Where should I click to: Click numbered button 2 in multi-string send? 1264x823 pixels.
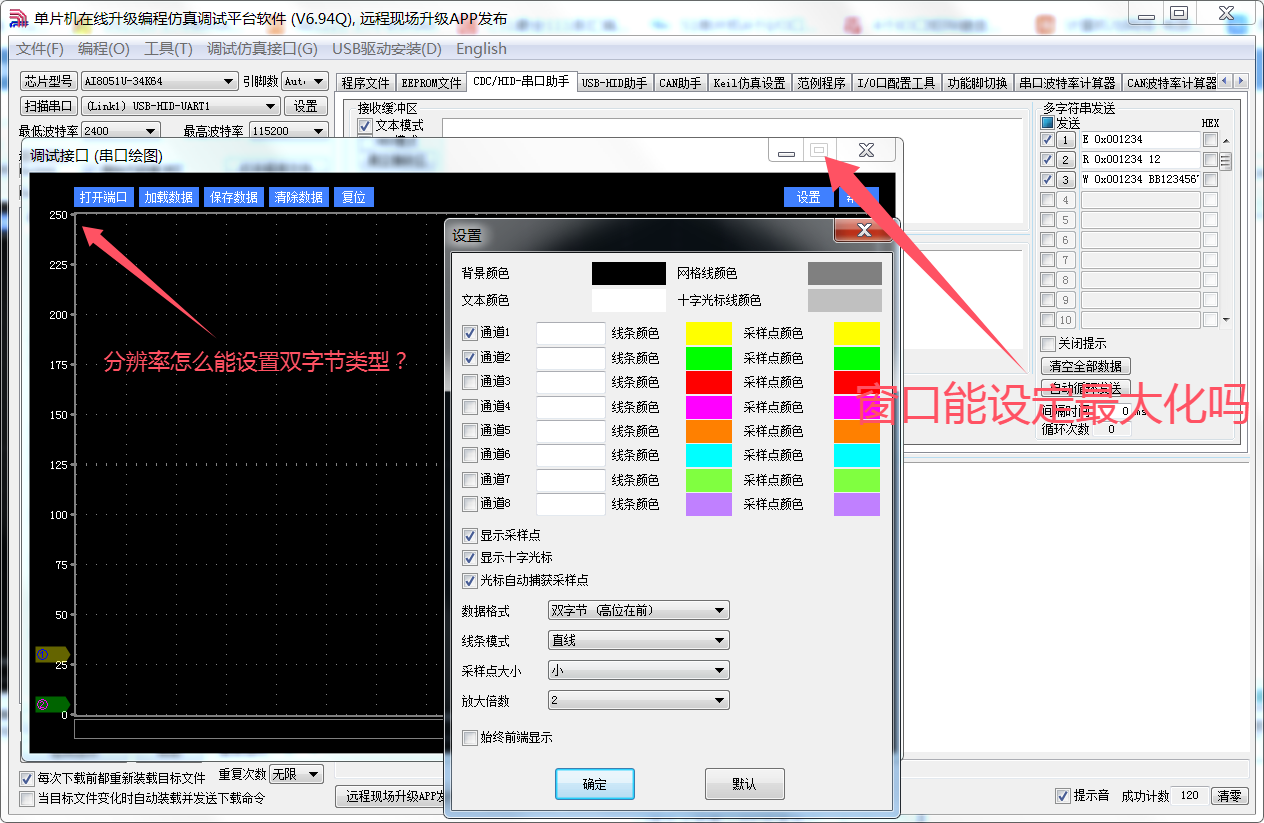click(x=1066, y=160)
